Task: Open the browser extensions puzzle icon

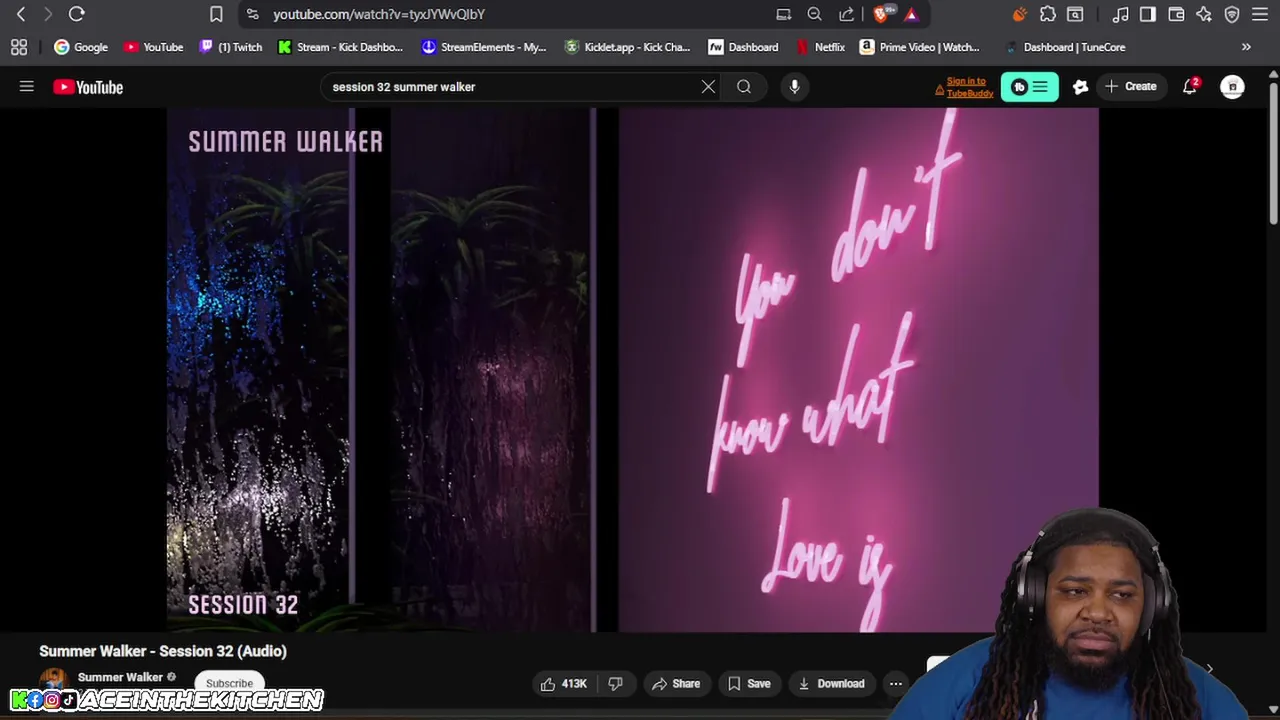Action: [1048, 14]
